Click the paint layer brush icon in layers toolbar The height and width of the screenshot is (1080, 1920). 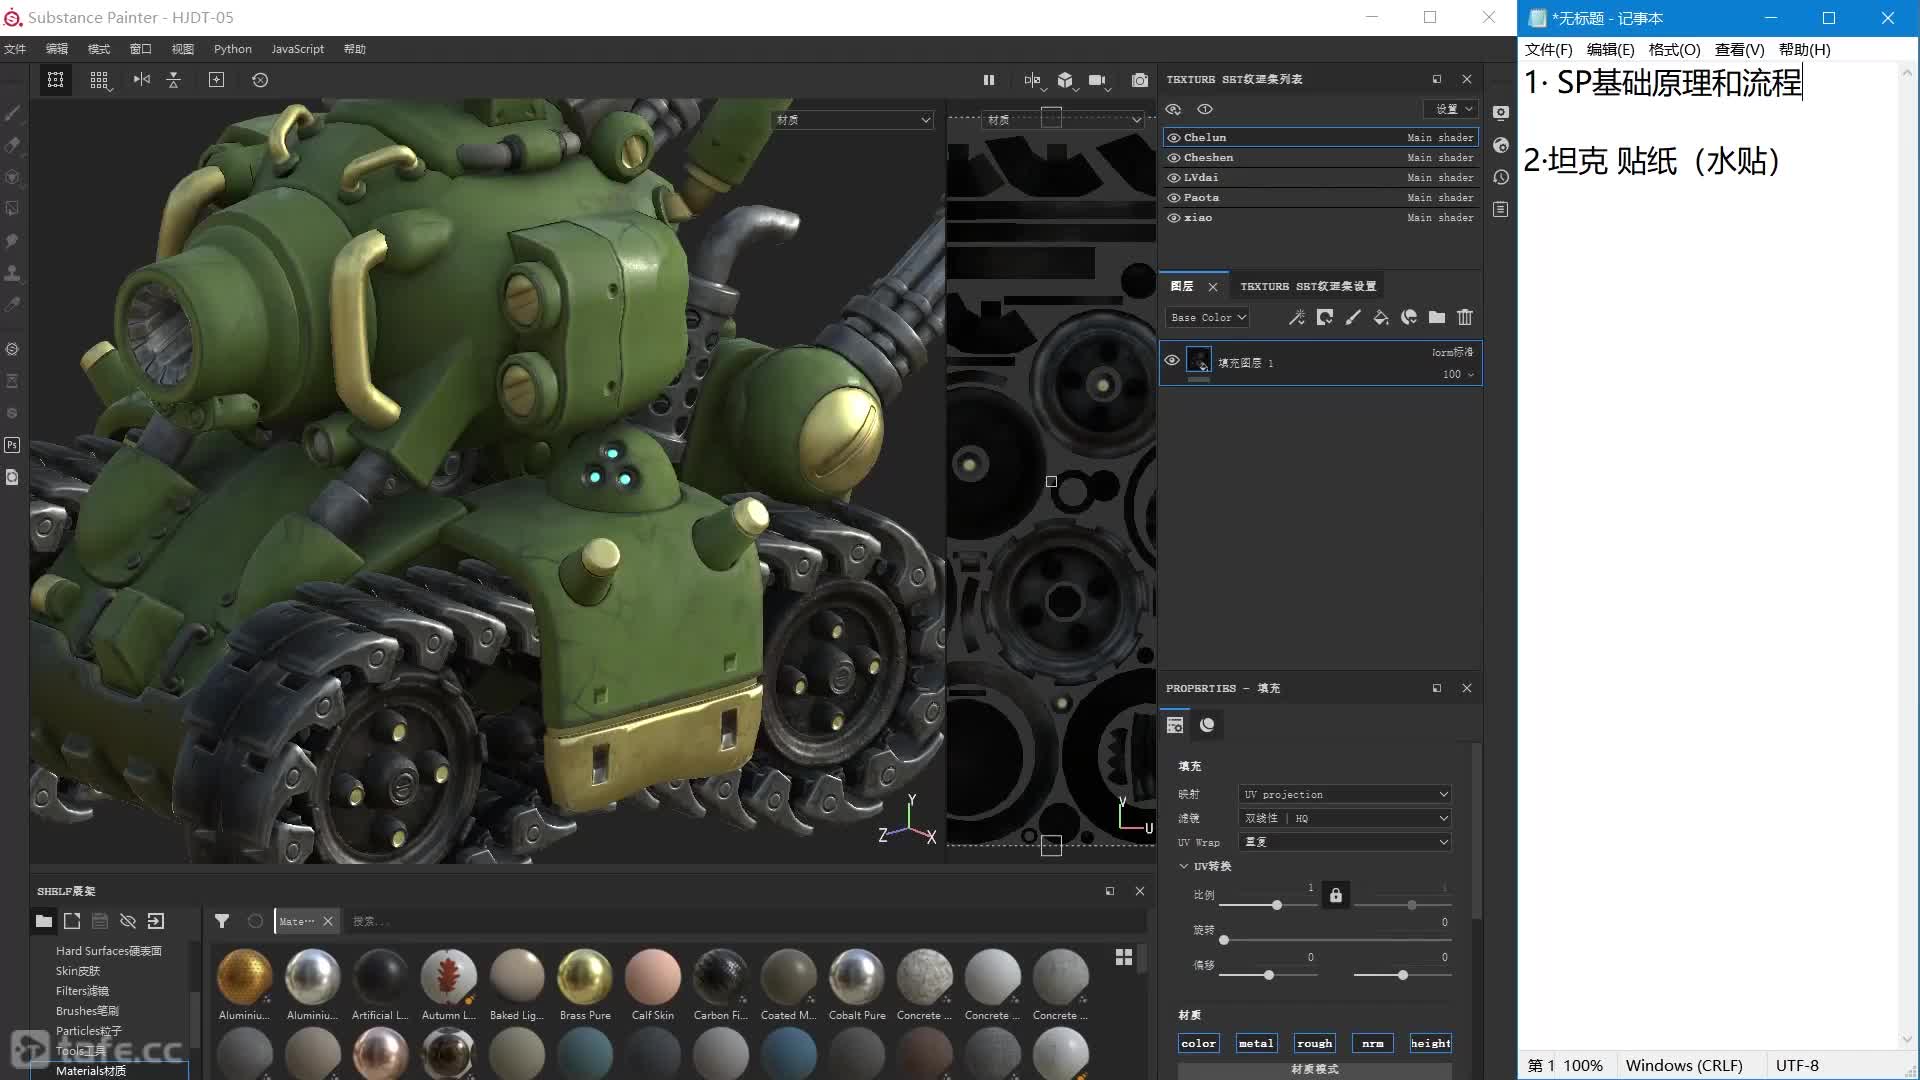tap(1352, 317)
